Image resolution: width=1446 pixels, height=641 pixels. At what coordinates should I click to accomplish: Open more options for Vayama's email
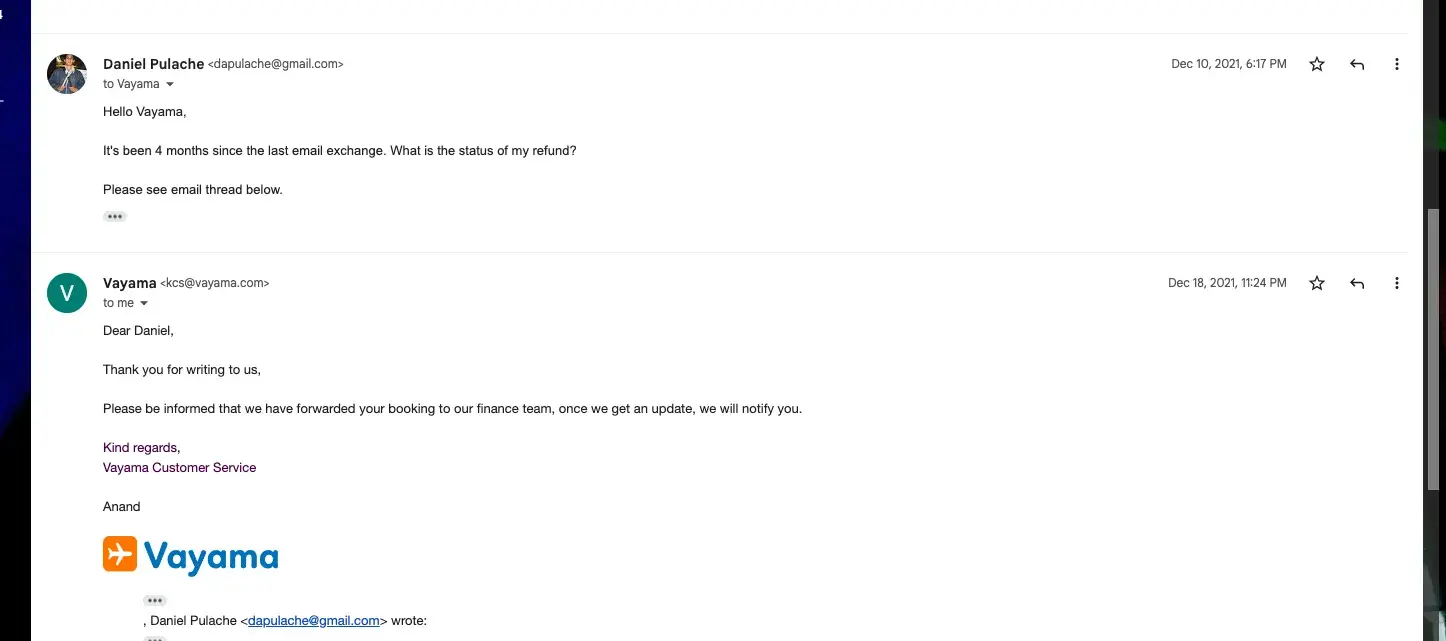click(1397, 283)
